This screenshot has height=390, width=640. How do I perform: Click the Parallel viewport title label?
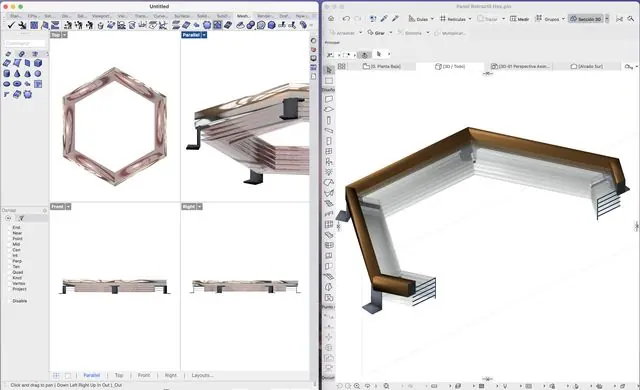click(x=191, y=35)
